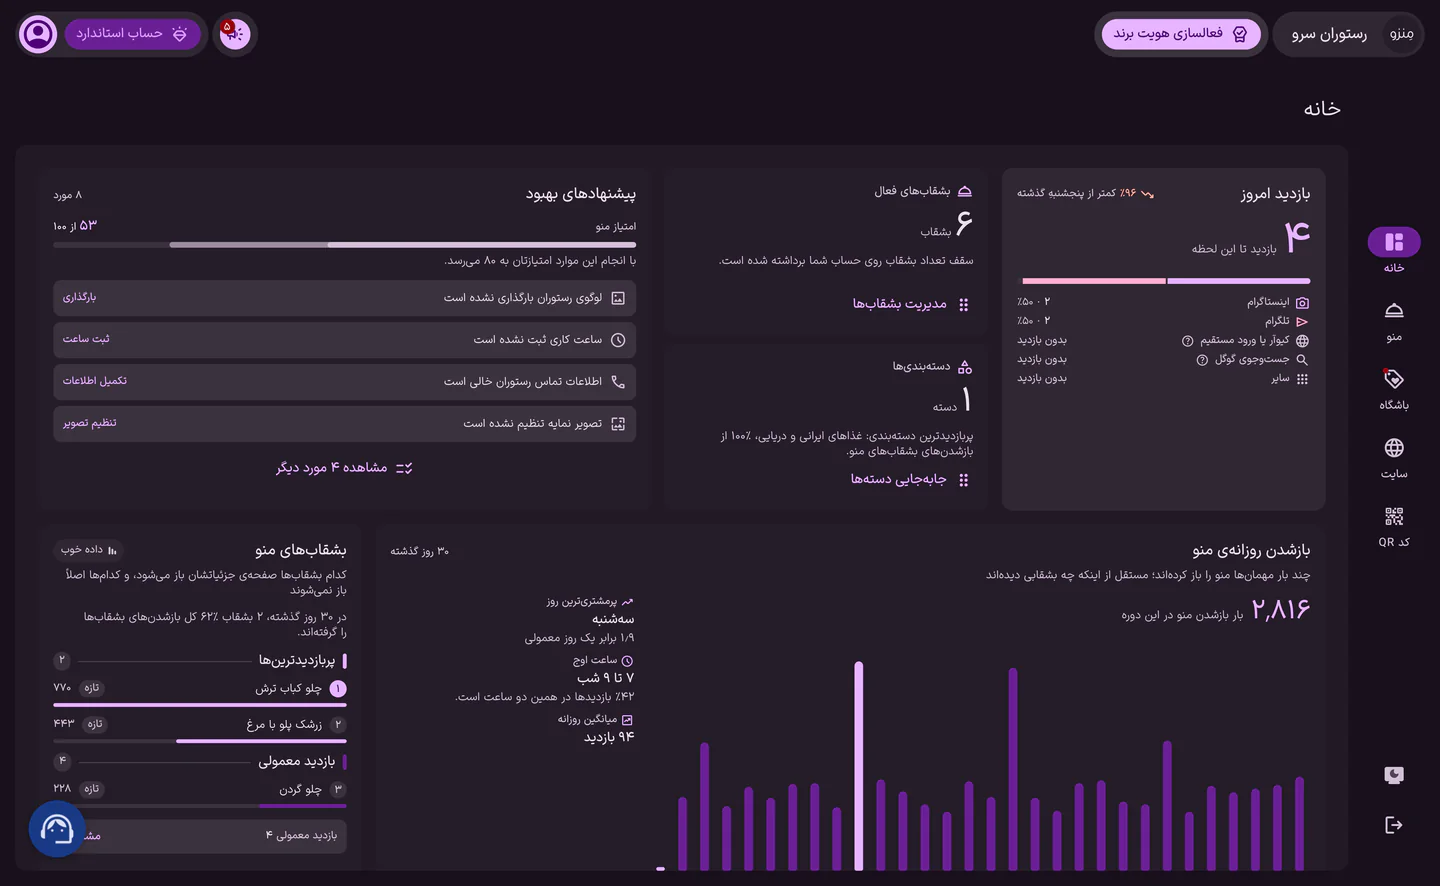This screenshot has width=1440, height=886.
Task: Open the user profile avatar
Action: [39, 34]
